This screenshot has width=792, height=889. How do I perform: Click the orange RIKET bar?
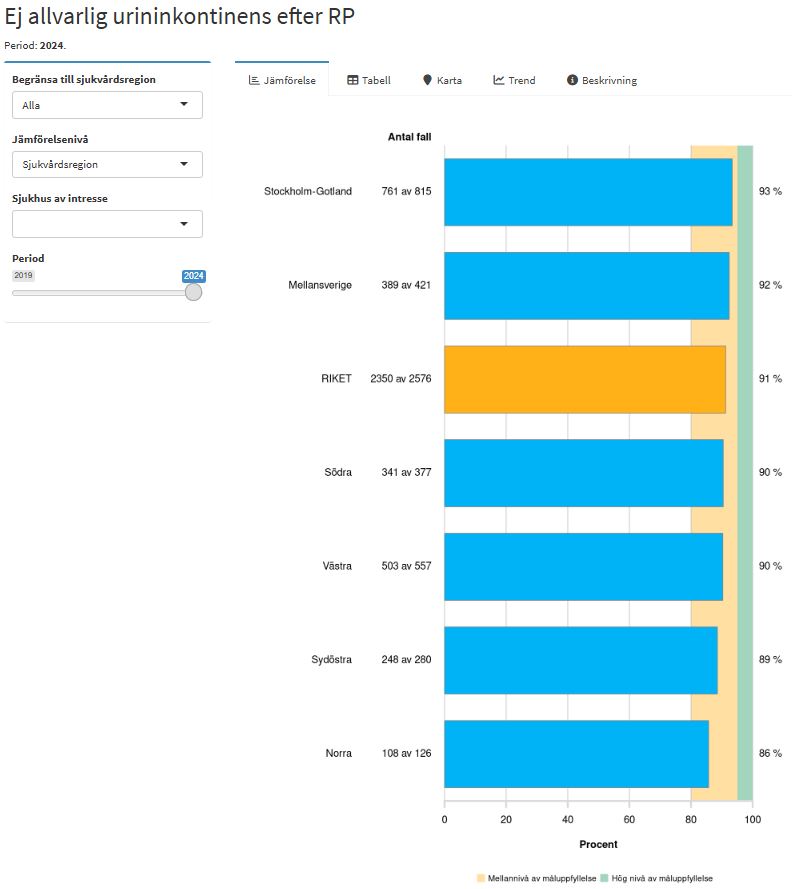584,379
